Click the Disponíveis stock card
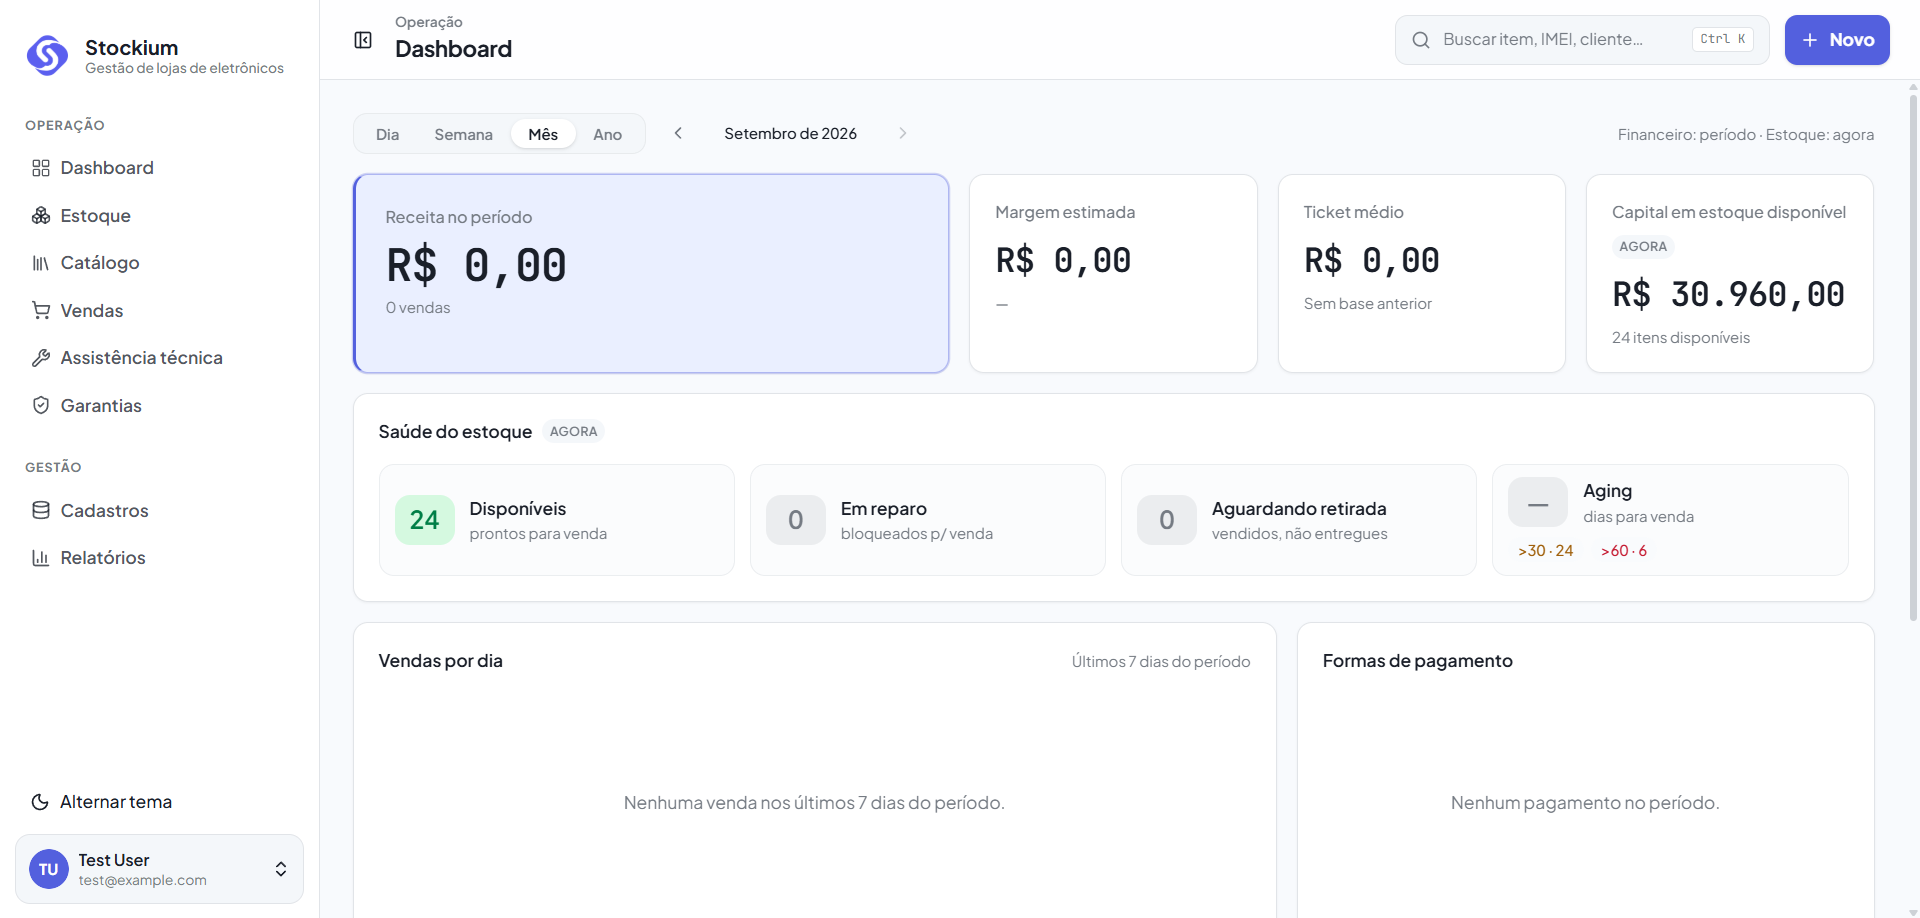1920x918 pixels. (x=557, y=520)
